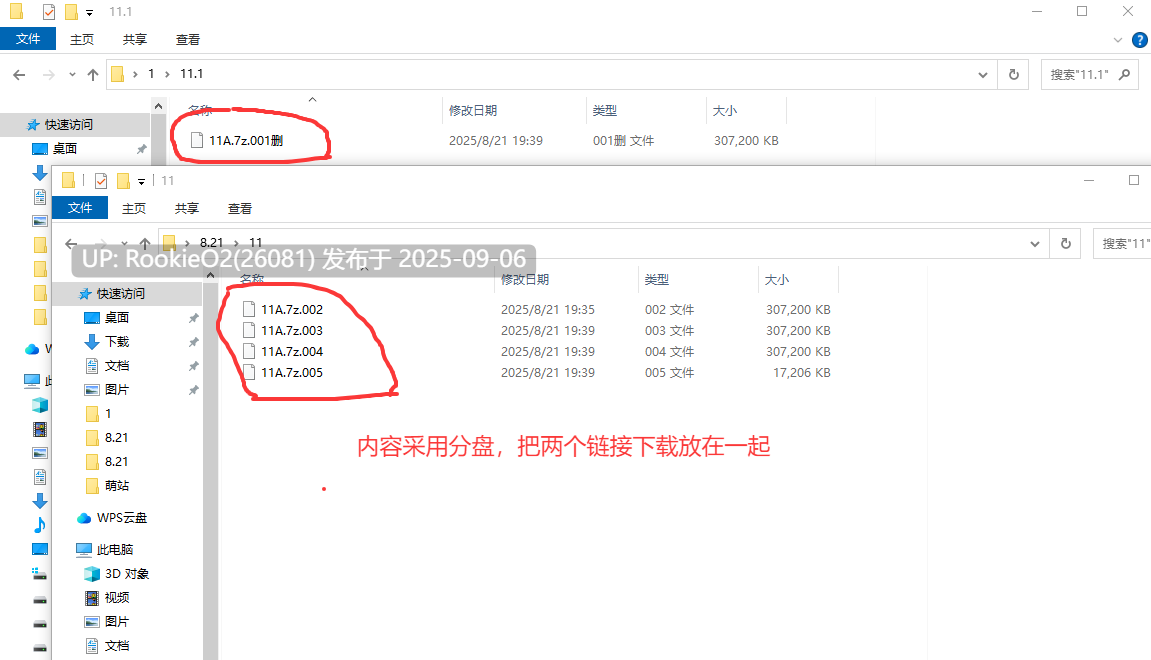Image resolution: width=1151 pixels, height=660 pixels.
Task: Open recent locations dropdown in the 11.1 window
Action: click(x=72, y=74)
